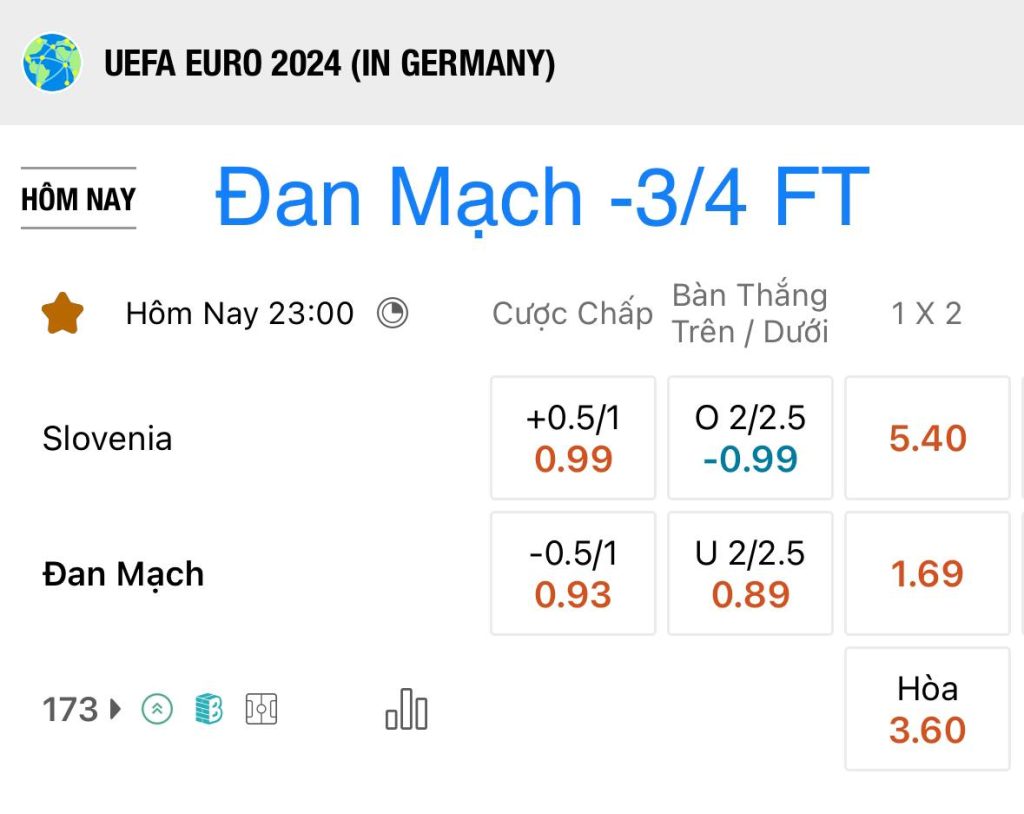Bet on Slovenia to win at 5.40
This screenshot has width=1024, height=814.
coord(927,438)
